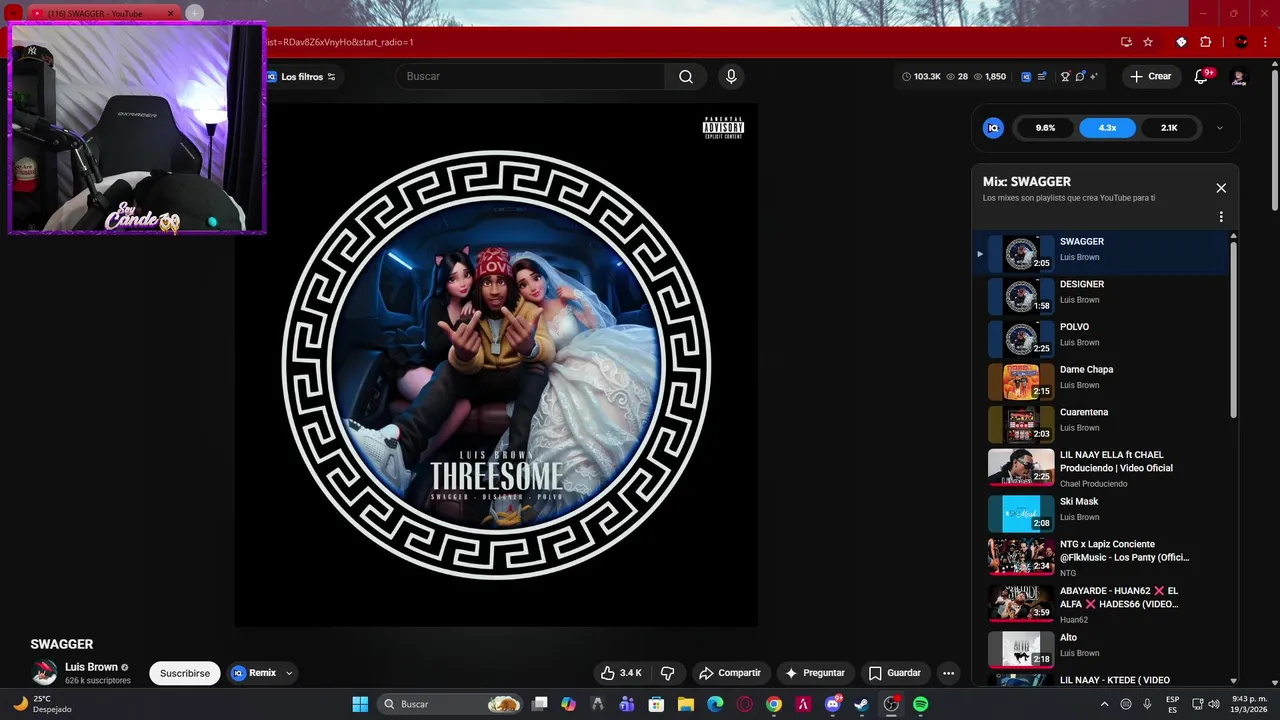
Task: Open NTG x Lapiz Conciente video
Action: tap(1100, 557)
